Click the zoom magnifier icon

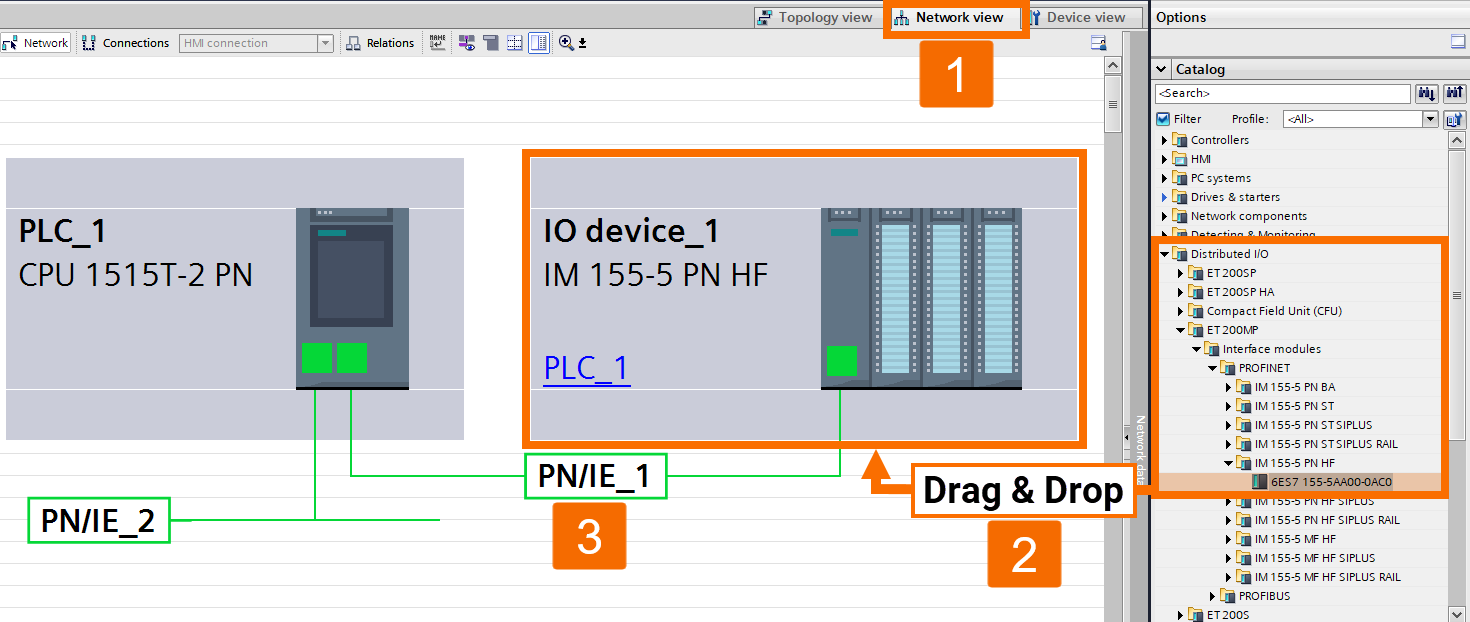[x=566, y=43]
